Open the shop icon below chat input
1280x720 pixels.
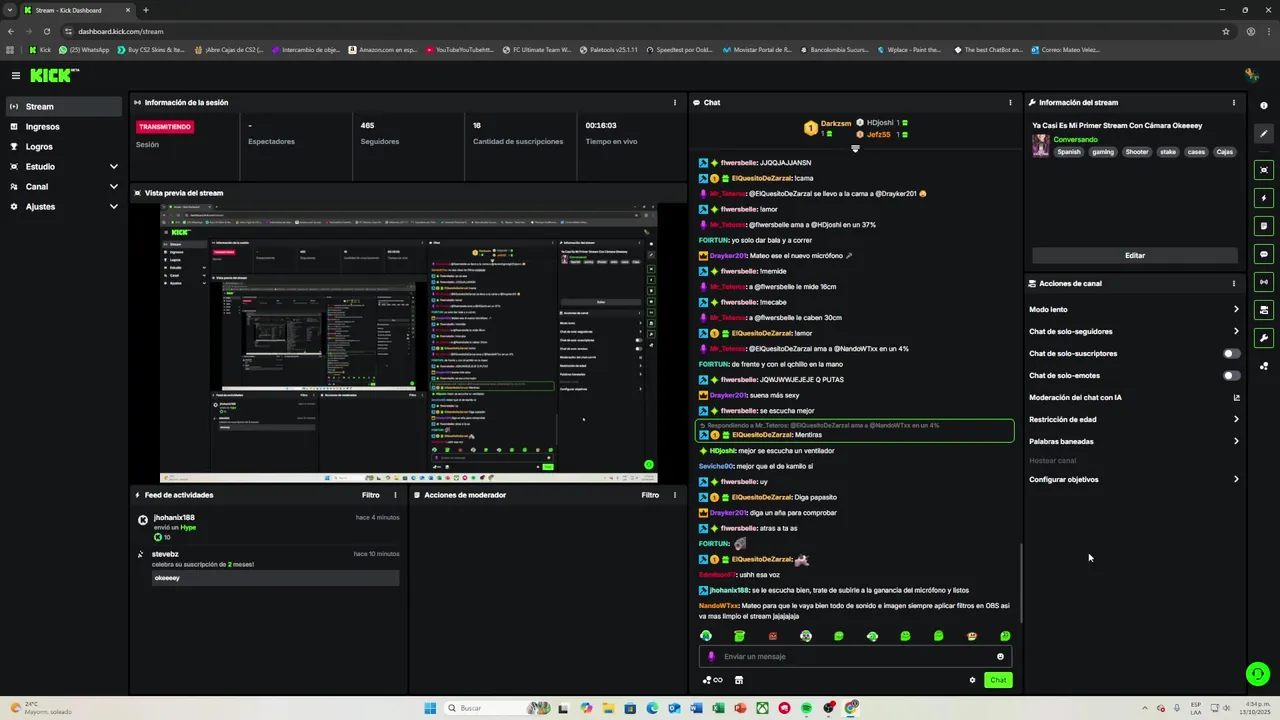point(739,680)
